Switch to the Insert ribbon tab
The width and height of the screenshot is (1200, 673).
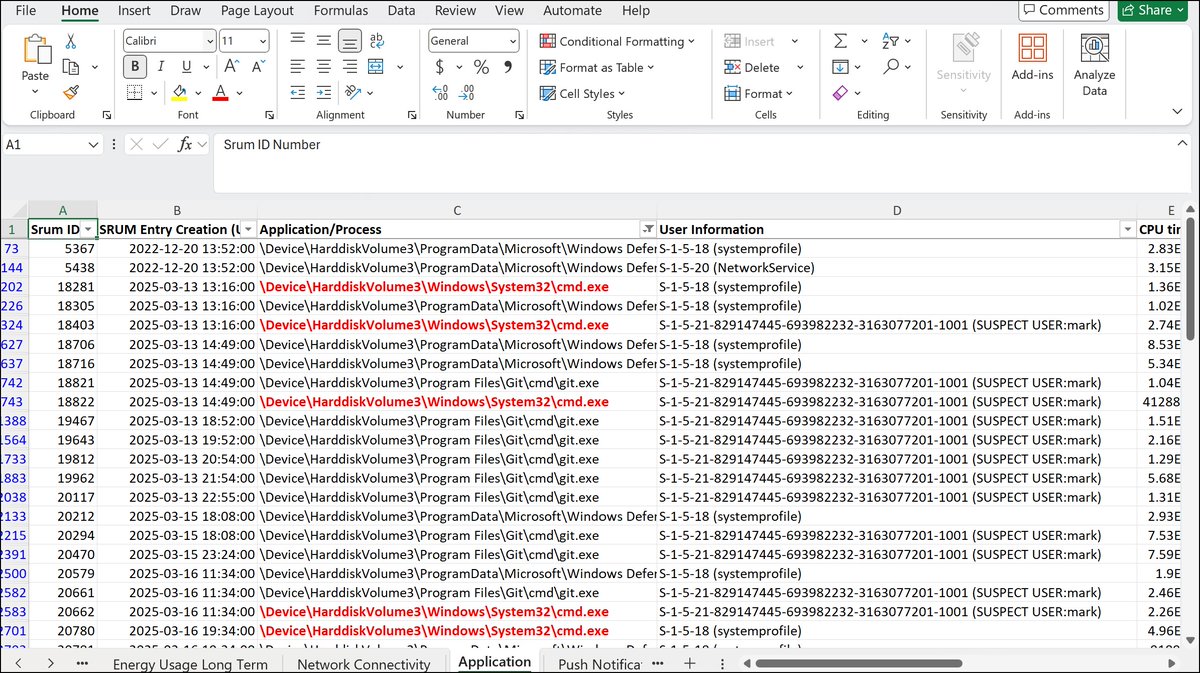pos(135,11)
